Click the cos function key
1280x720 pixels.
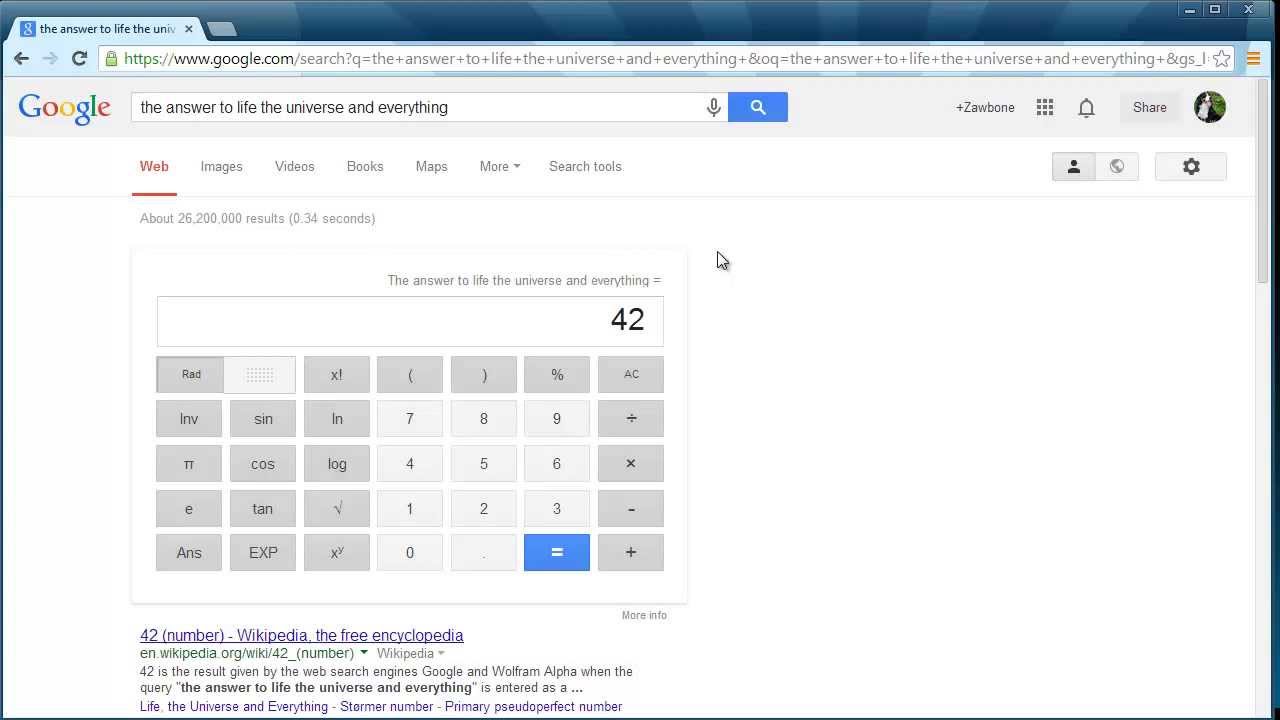(263, 464)
